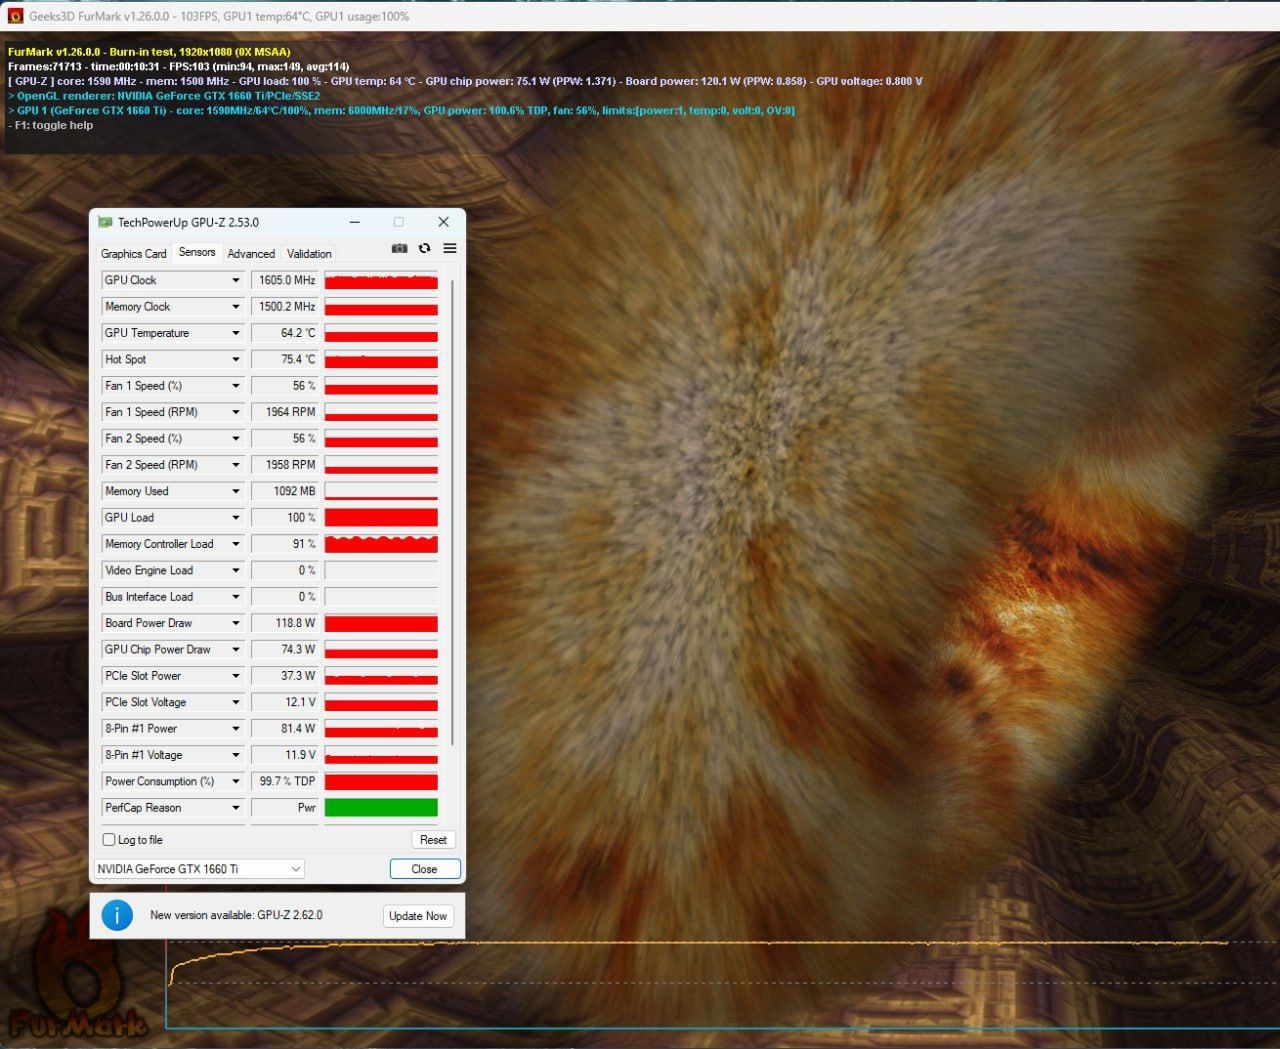1280x1049 pixels.
Task: Switch to the Graphics Card tab
Action: click(133, 254)
